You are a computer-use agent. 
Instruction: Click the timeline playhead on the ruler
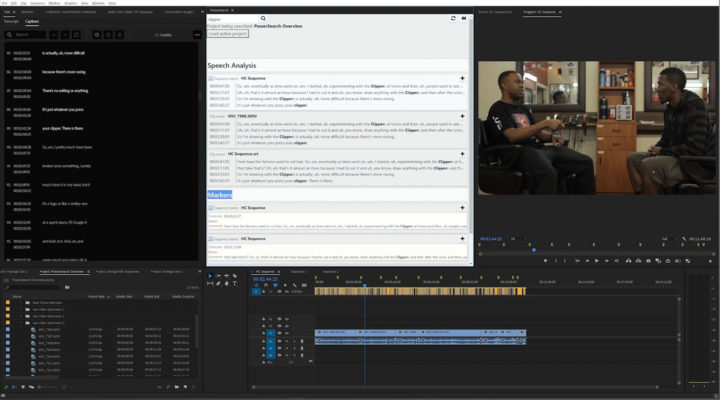(x=365, y=286)
